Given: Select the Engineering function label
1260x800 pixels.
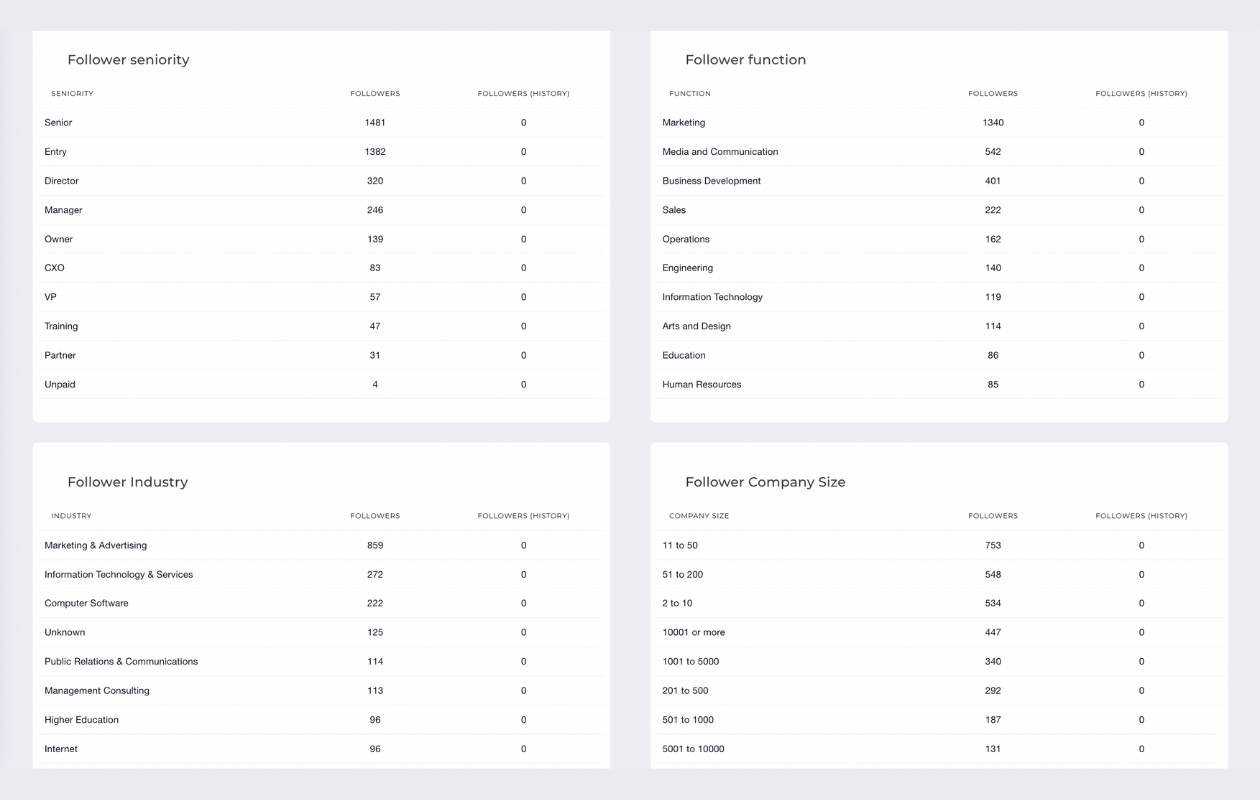Looking at the screenshot, I should tap(687, 268).
